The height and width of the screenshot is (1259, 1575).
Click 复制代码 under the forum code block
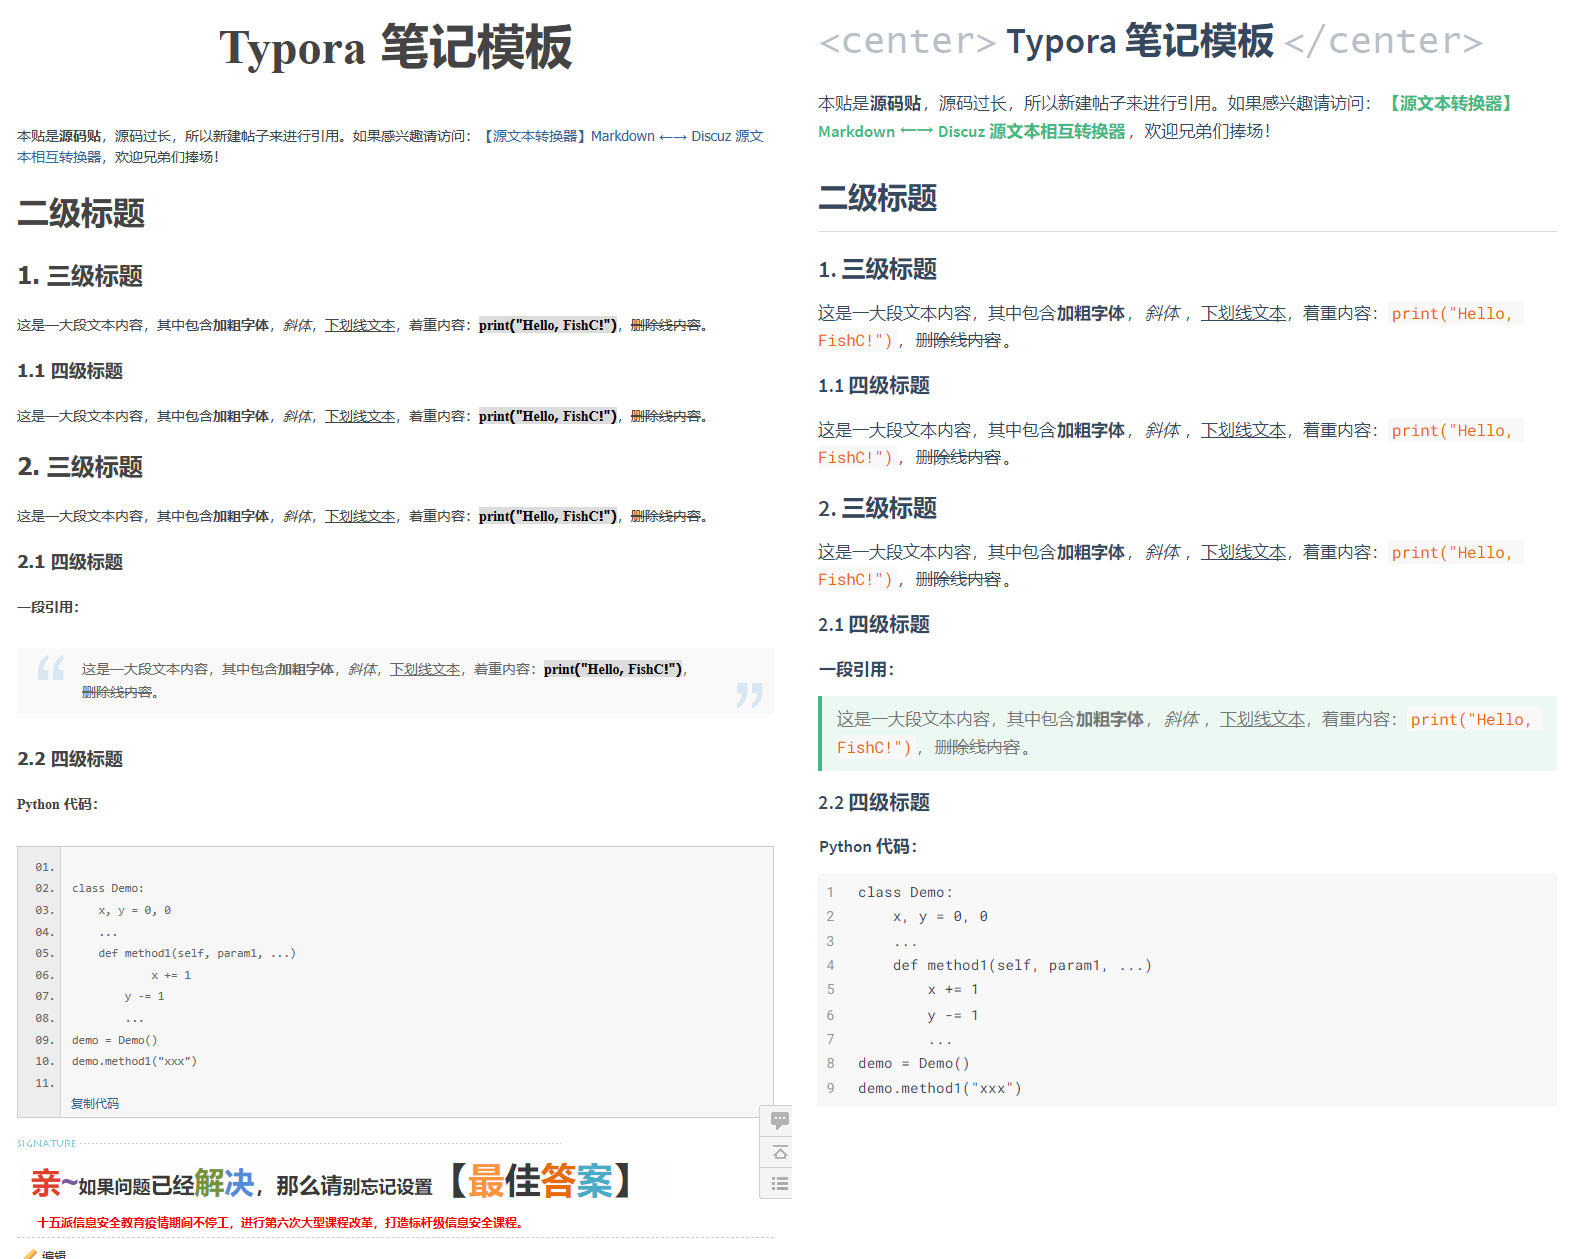[x=95, y=1104]
